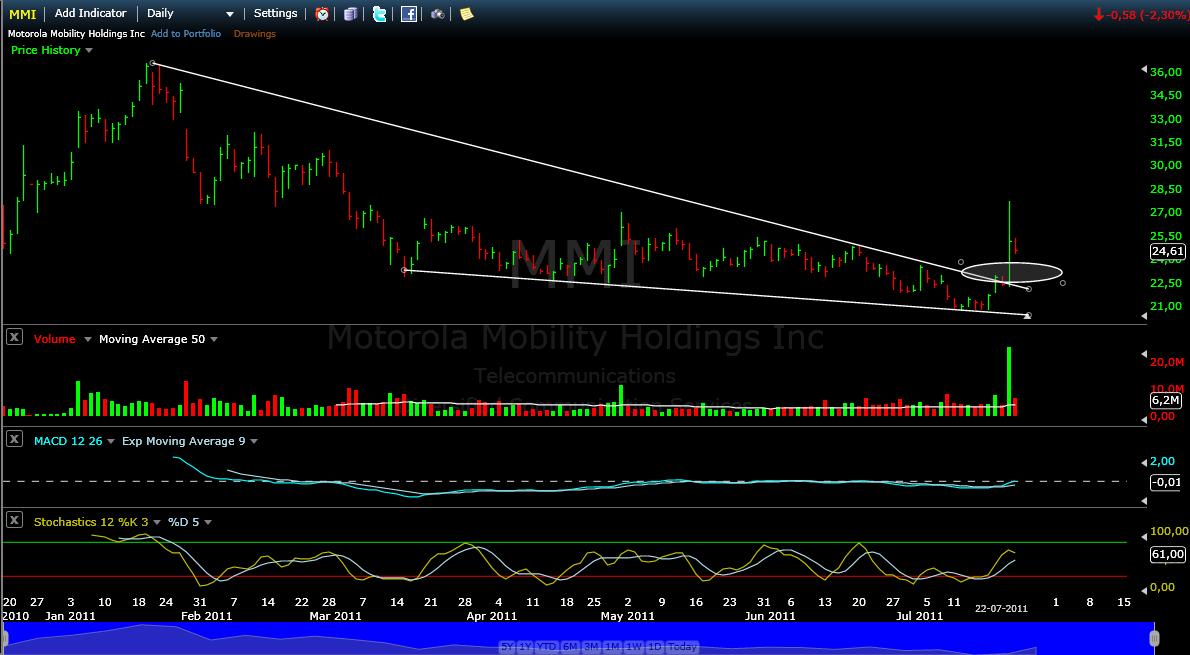Select the 1D time range
The width and height of the screenshot is (1190, 655).
point(655,647)
